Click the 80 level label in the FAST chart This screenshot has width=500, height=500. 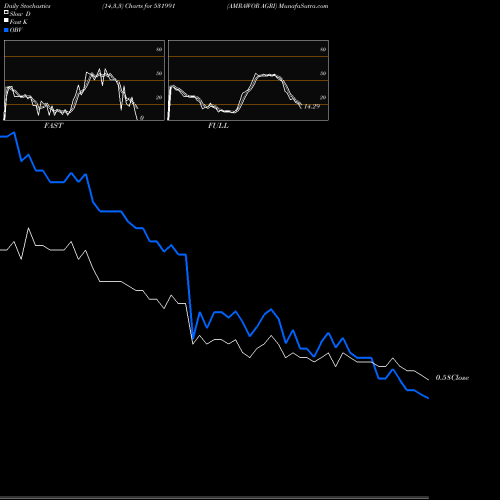point(159,49)
